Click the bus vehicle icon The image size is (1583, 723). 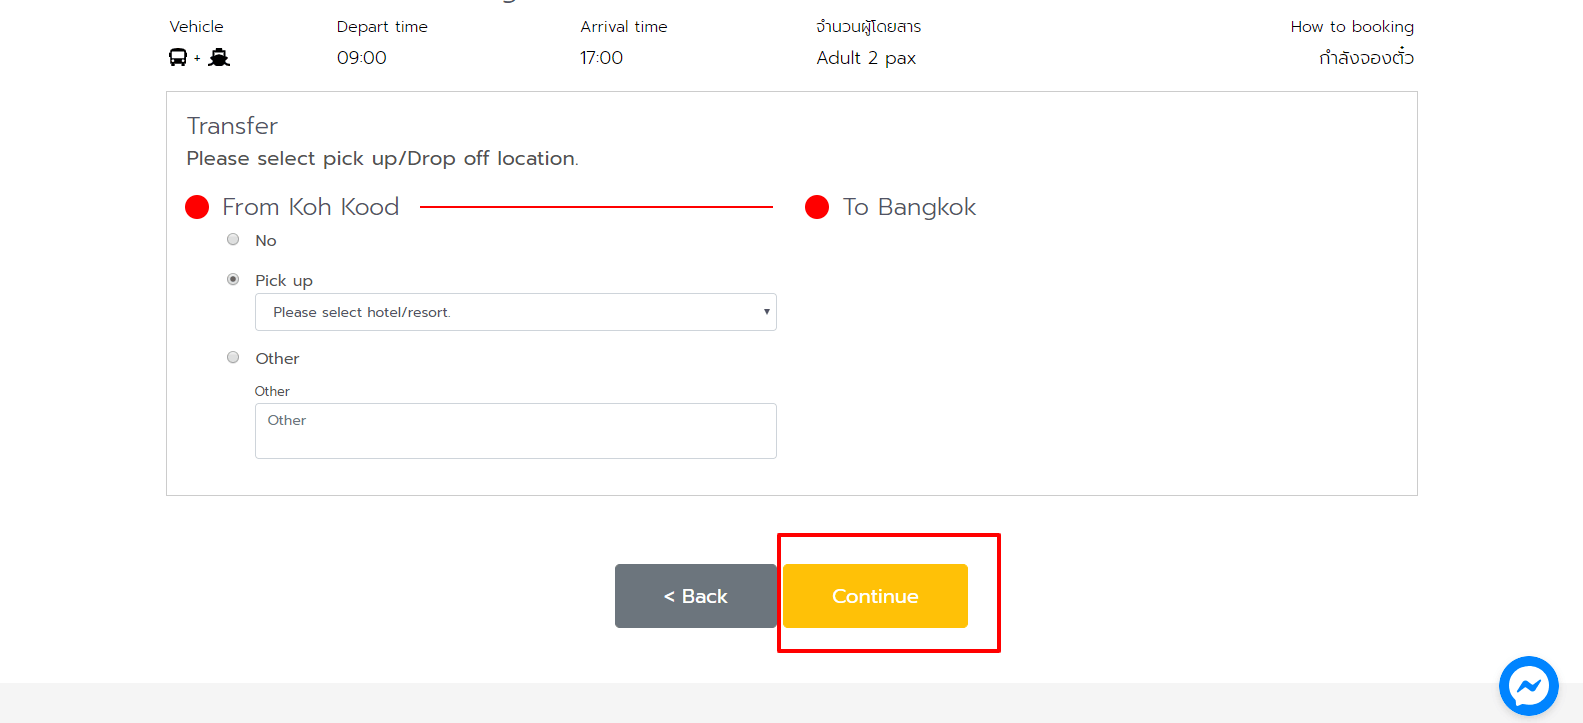coord(178,58)
